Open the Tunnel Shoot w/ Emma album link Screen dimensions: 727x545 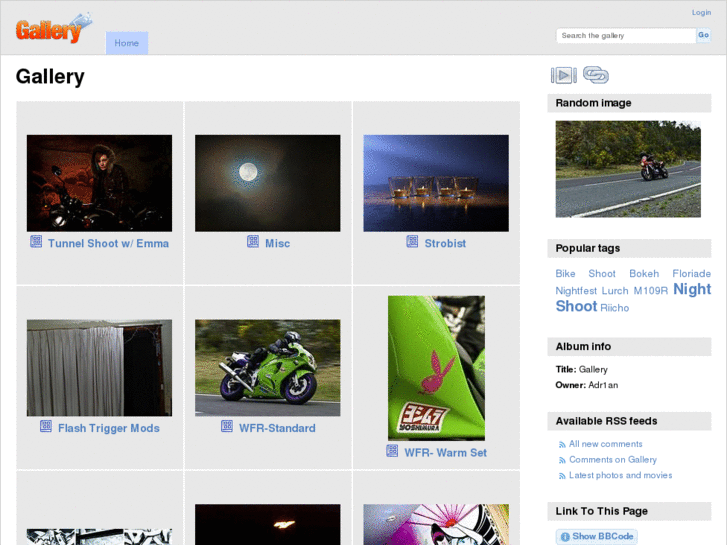point(108,244)
